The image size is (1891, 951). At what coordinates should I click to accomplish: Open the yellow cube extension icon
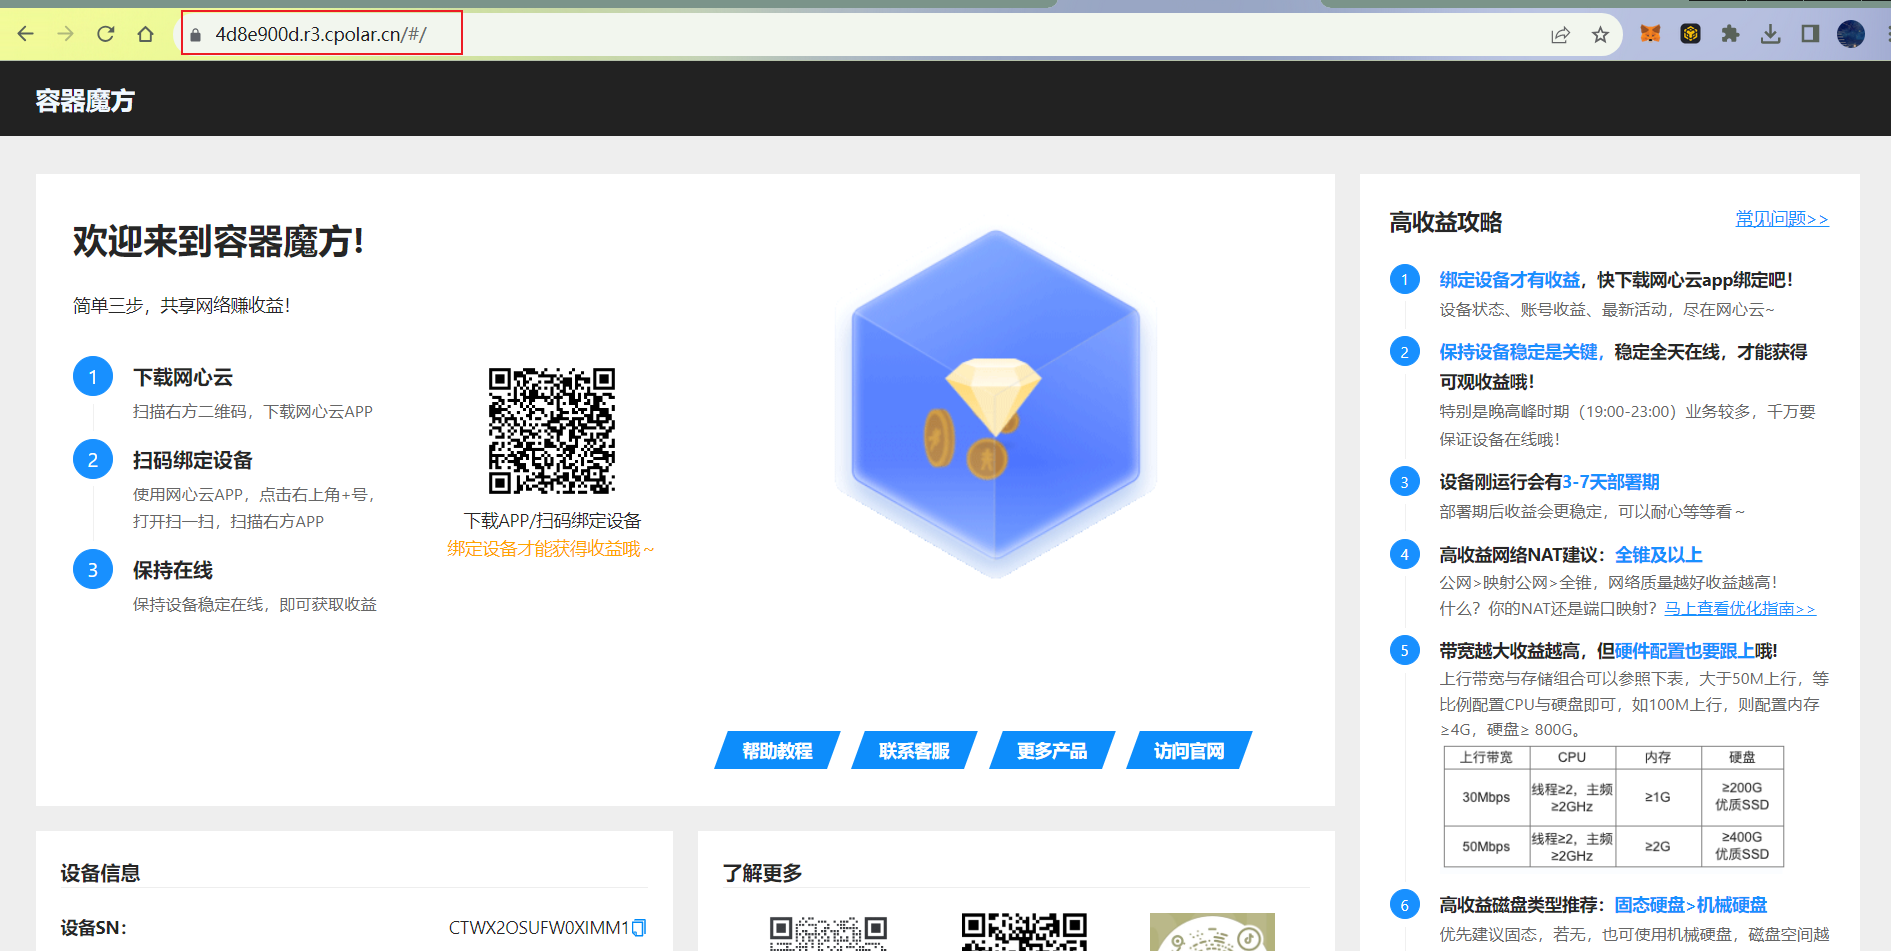[x=1690, y=34]
